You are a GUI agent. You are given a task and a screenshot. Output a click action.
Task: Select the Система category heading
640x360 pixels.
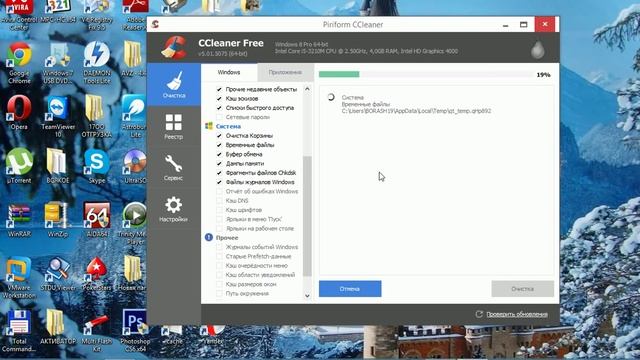click(228, 127)
